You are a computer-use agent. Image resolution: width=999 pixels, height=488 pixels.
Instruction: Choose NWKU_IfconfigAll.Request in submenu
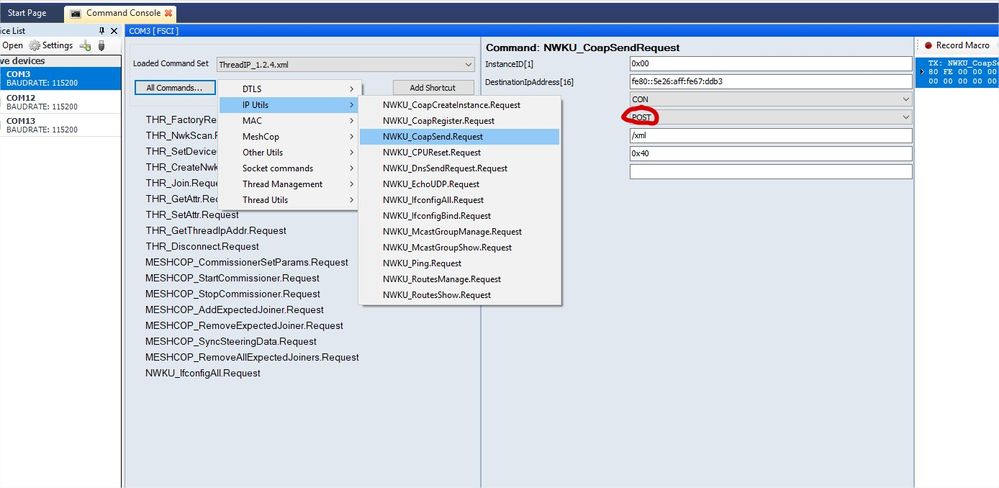coord(460,200)
